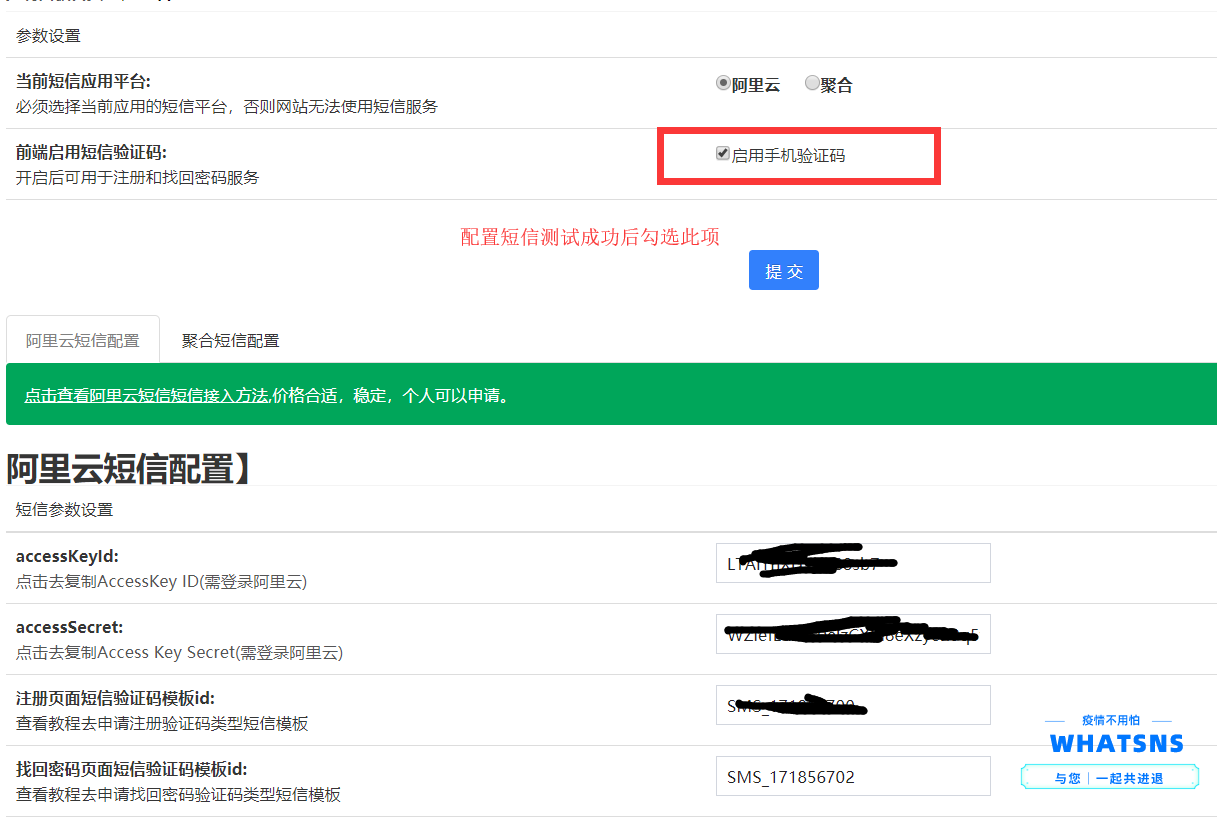Click the 点击去复制Access Key Secret hint text
This screenshot has height=824, width=1217.
coord(179,652)
